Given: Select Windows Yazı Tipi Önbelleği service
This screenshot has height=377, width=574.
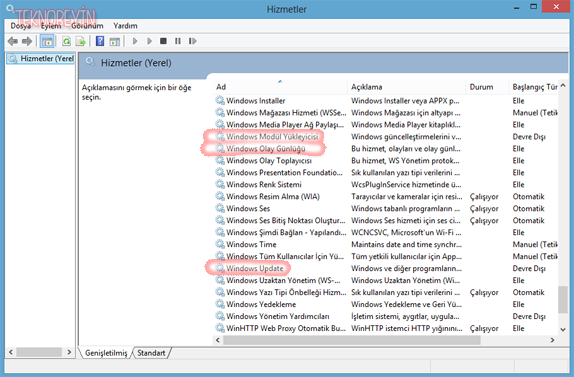Looking at the screenshot, I should (x=286, y=292).
